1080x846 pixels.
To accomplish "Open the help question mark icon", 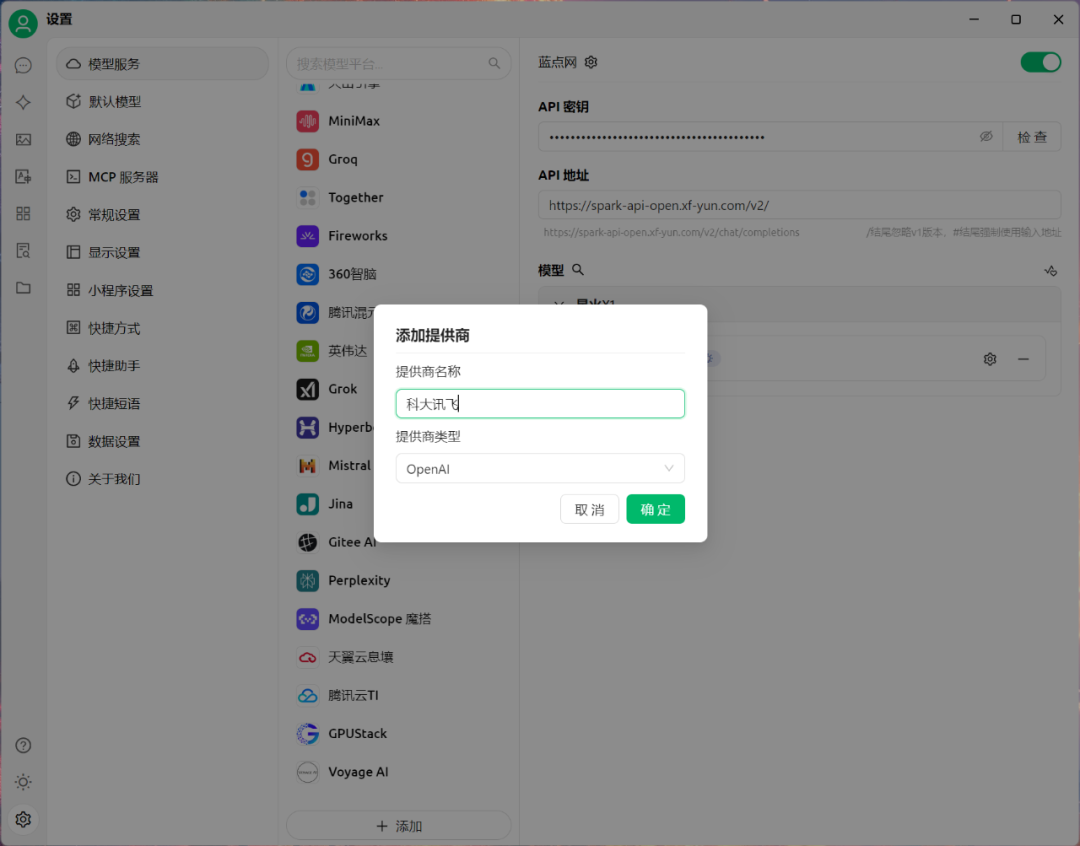I will click(23, 745).
